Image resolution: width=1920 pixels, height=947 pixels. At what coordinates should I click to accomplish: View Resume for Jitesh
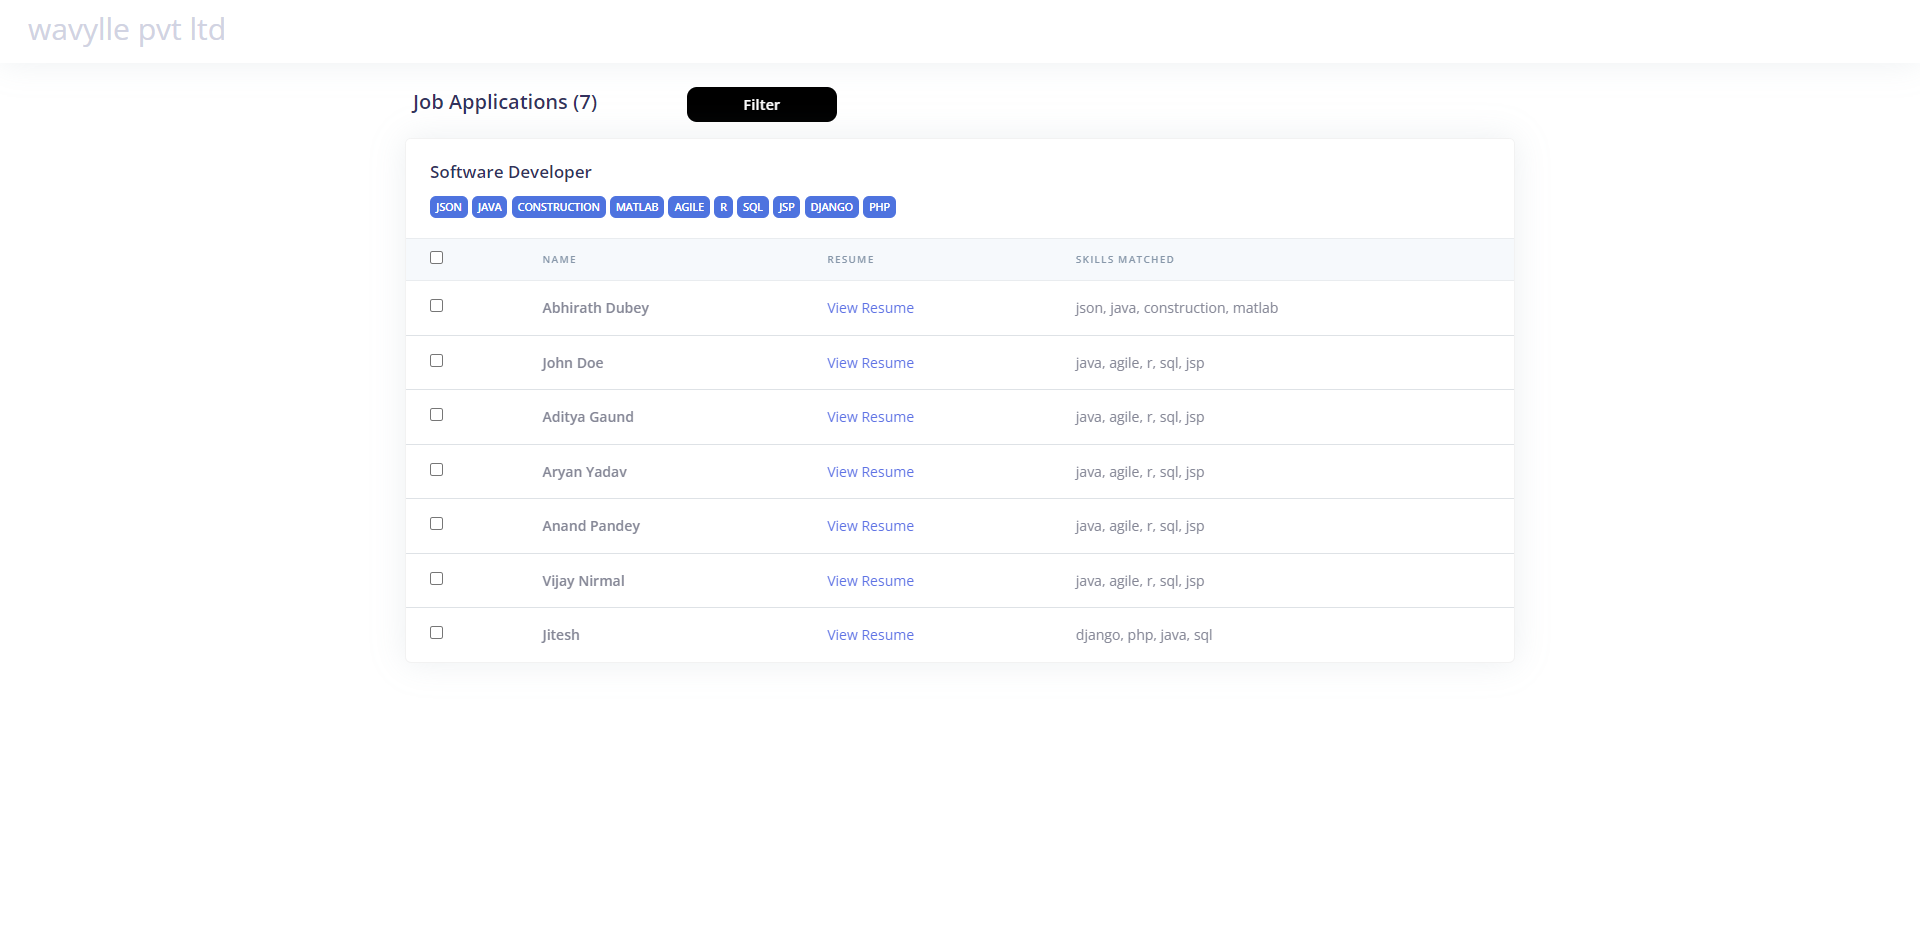(870, 635)
